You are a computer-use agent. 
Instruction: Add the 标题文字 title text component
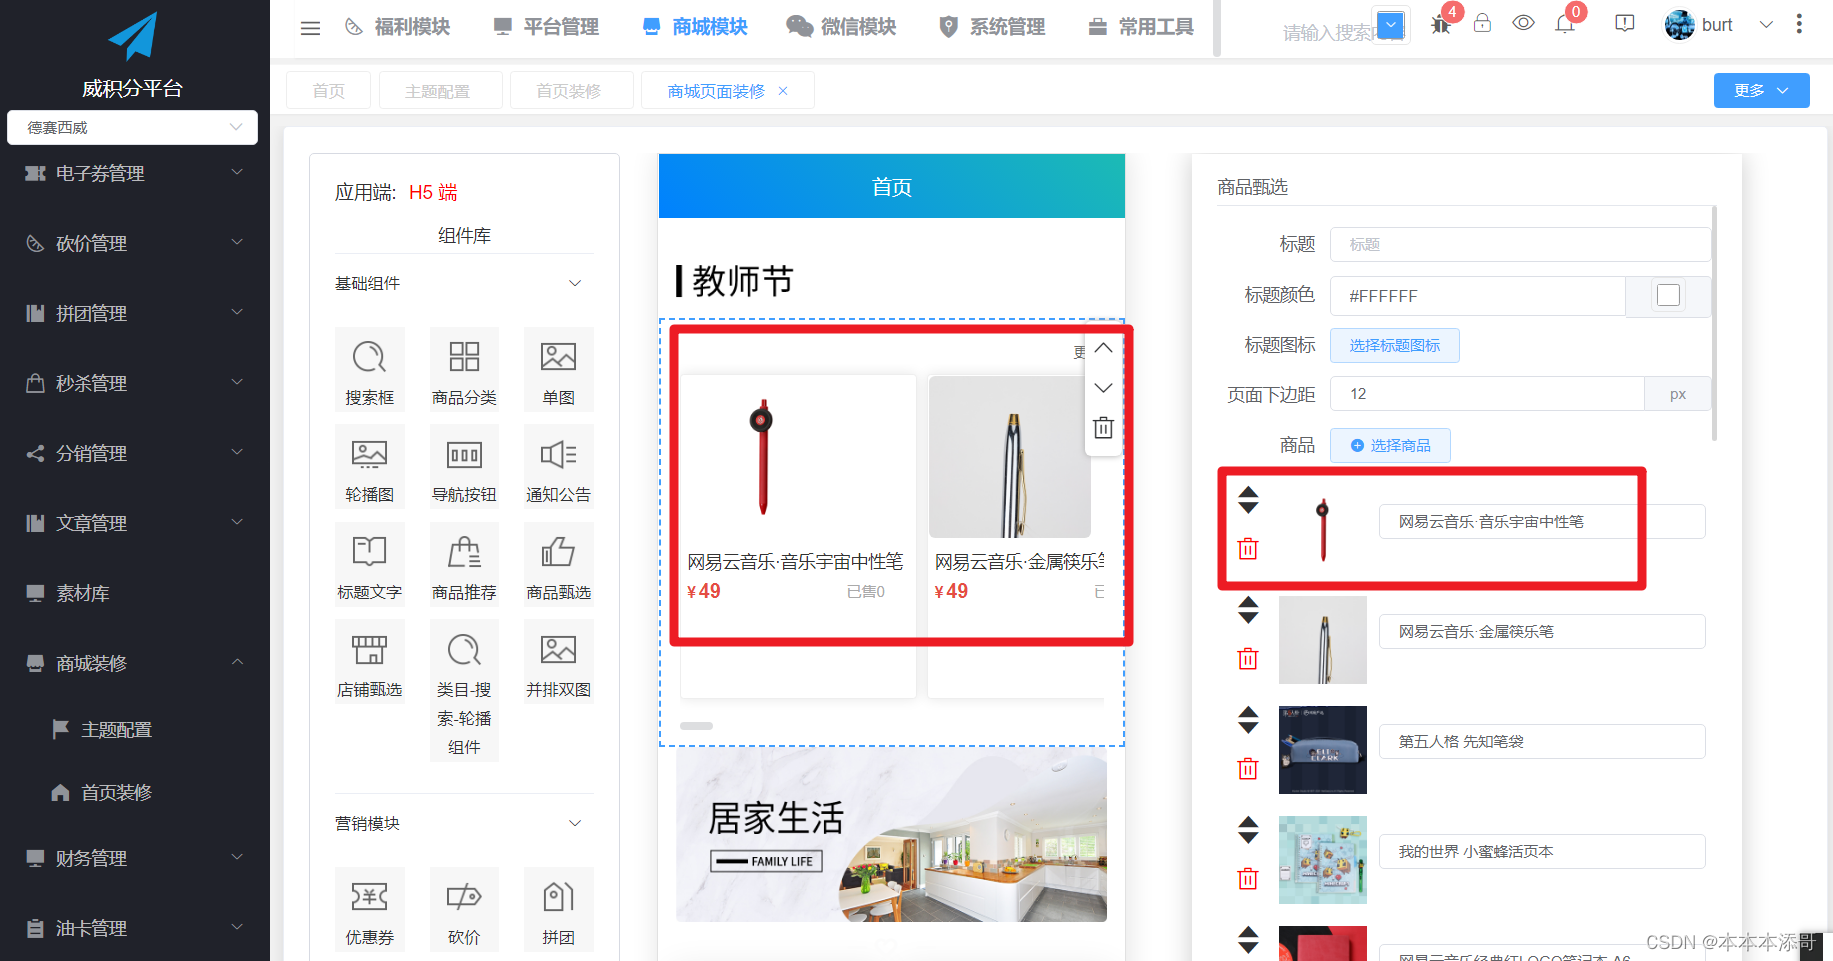(369, 564)
